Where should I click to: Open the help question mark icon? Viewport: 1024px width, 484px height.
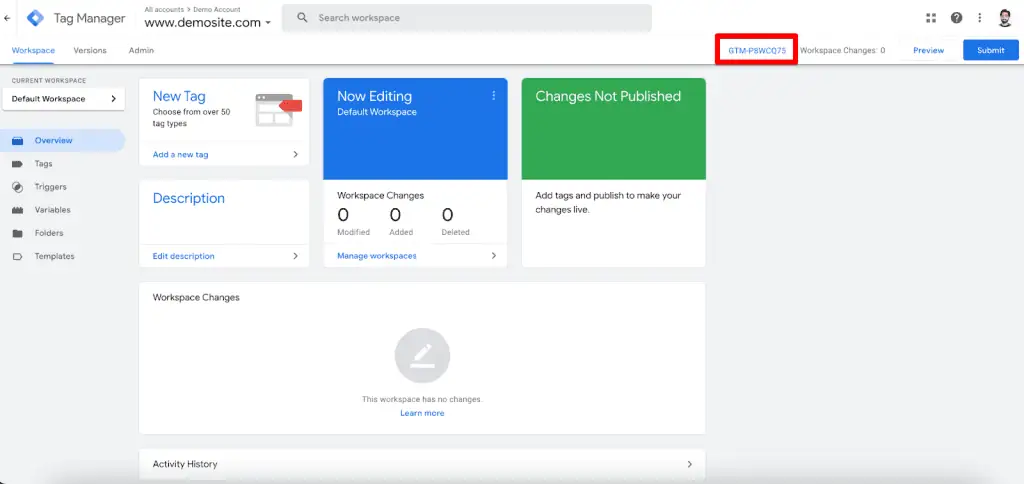tap(956, 18)
